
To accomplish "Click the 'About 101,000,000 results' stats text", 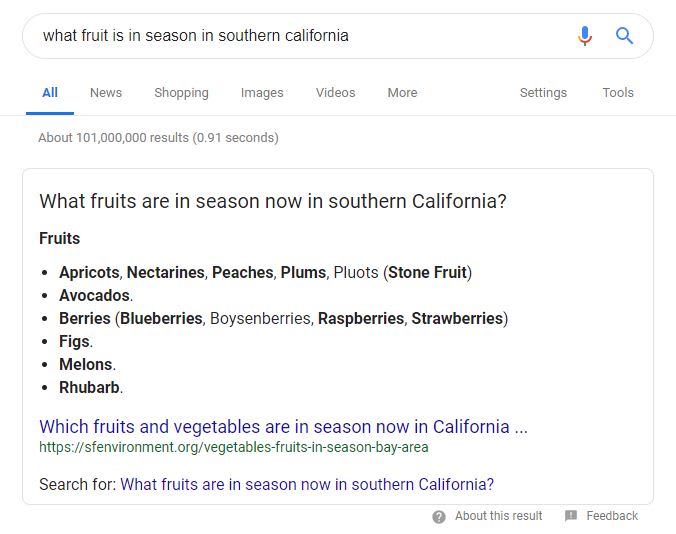I will [x=158, y=138].
